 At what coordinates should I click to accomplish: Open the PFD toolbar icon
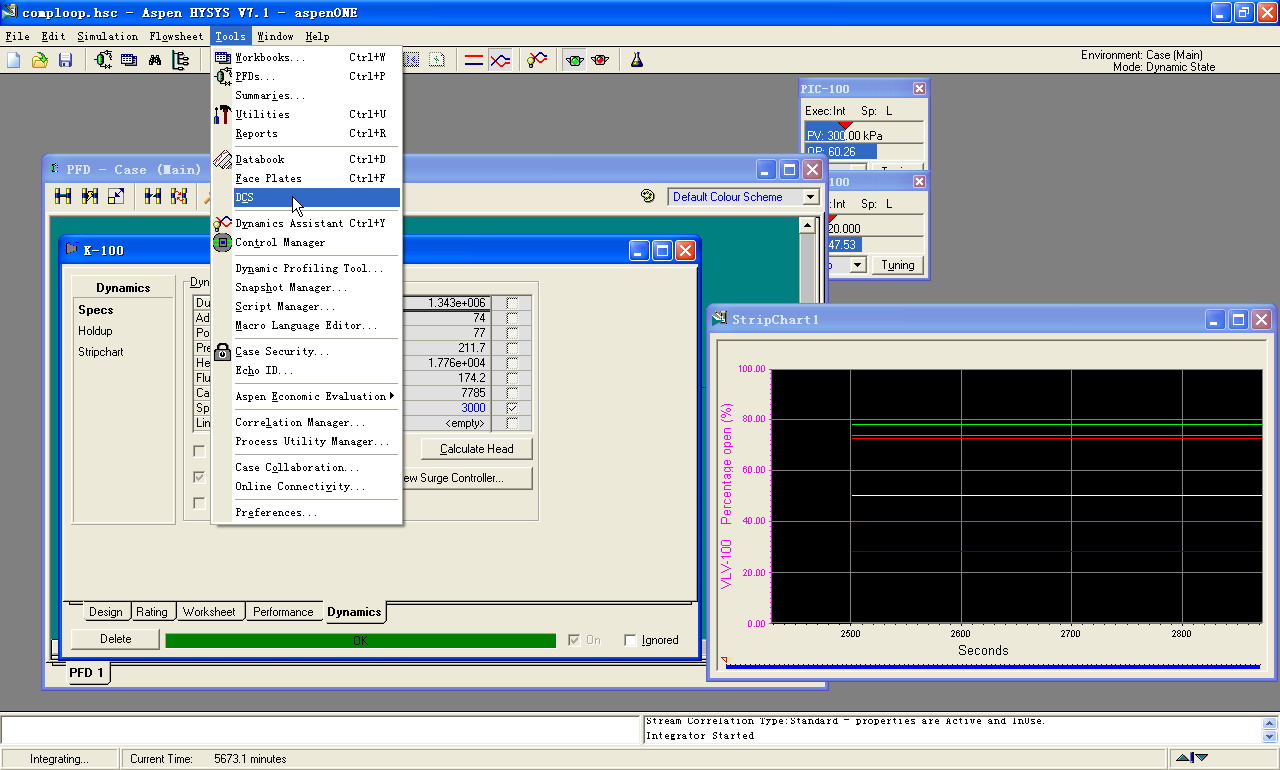click(103, 60)
